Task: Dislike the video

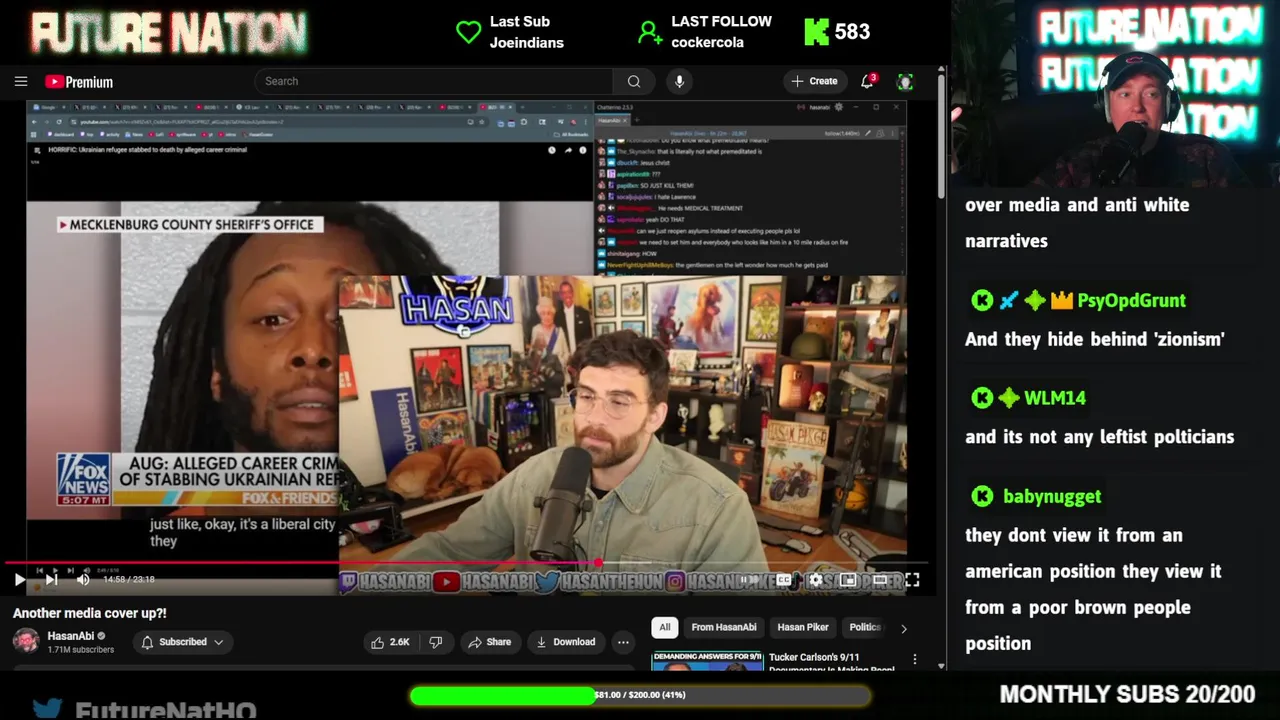Action: click(436, 642)
